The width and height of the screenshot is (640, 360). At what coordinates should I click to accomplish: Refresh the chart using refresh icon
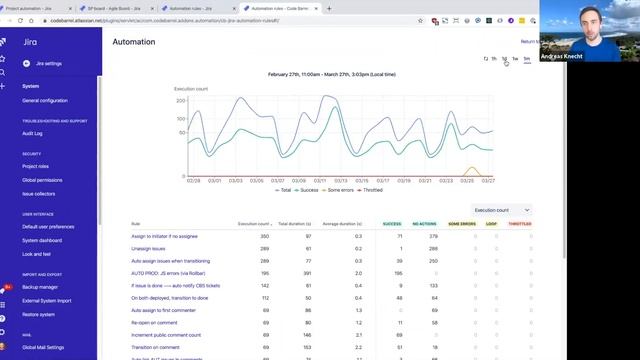(x=486, y=59)
